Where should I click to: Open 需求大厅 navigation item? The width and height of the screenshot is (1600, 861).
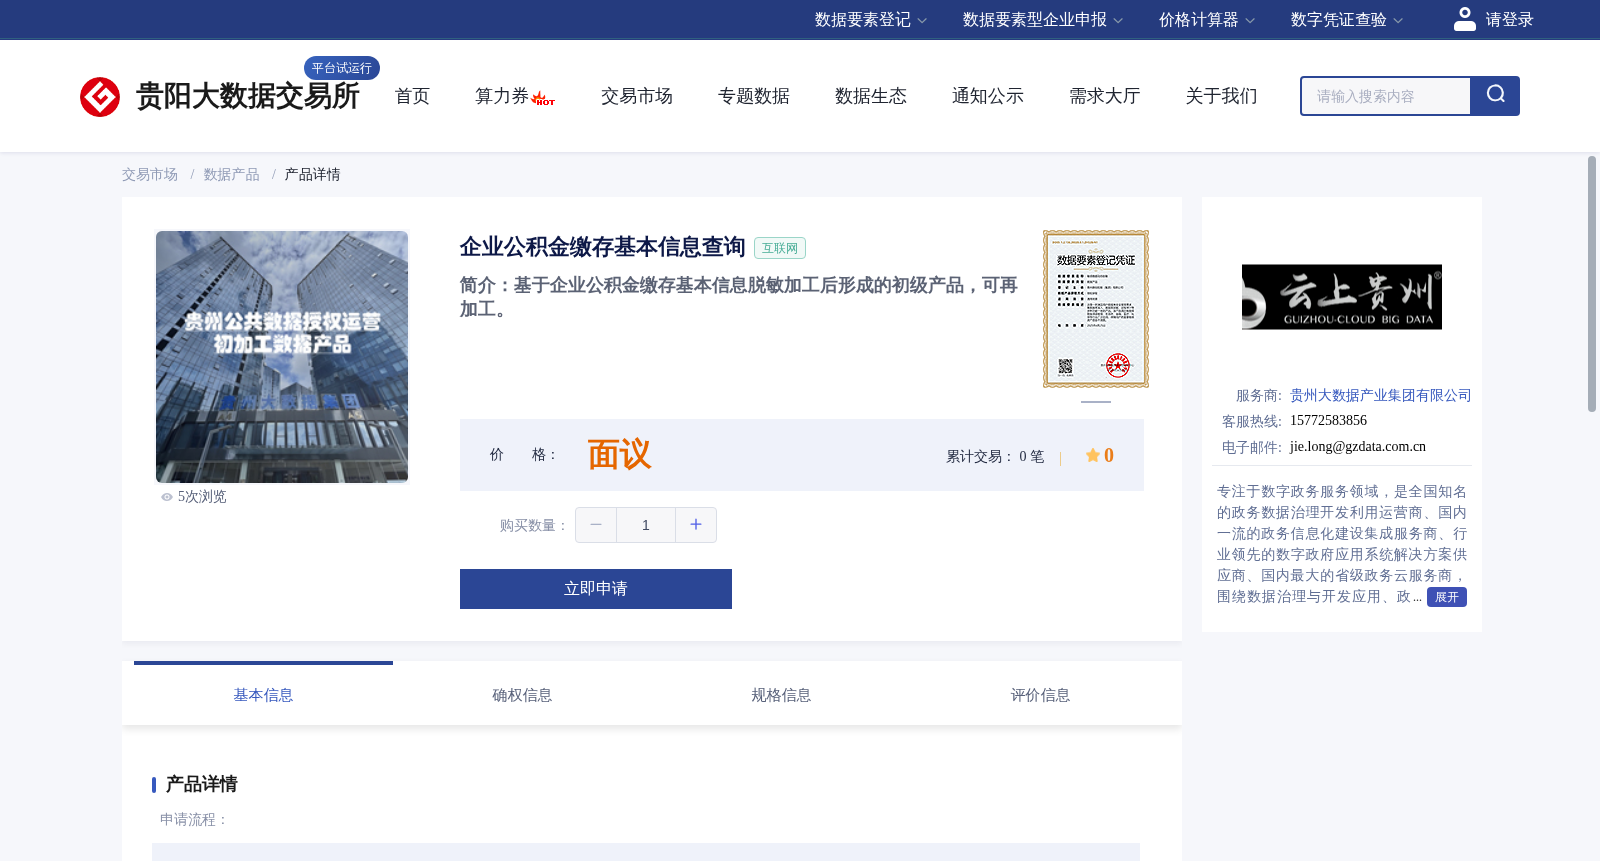coord(1105,96)
